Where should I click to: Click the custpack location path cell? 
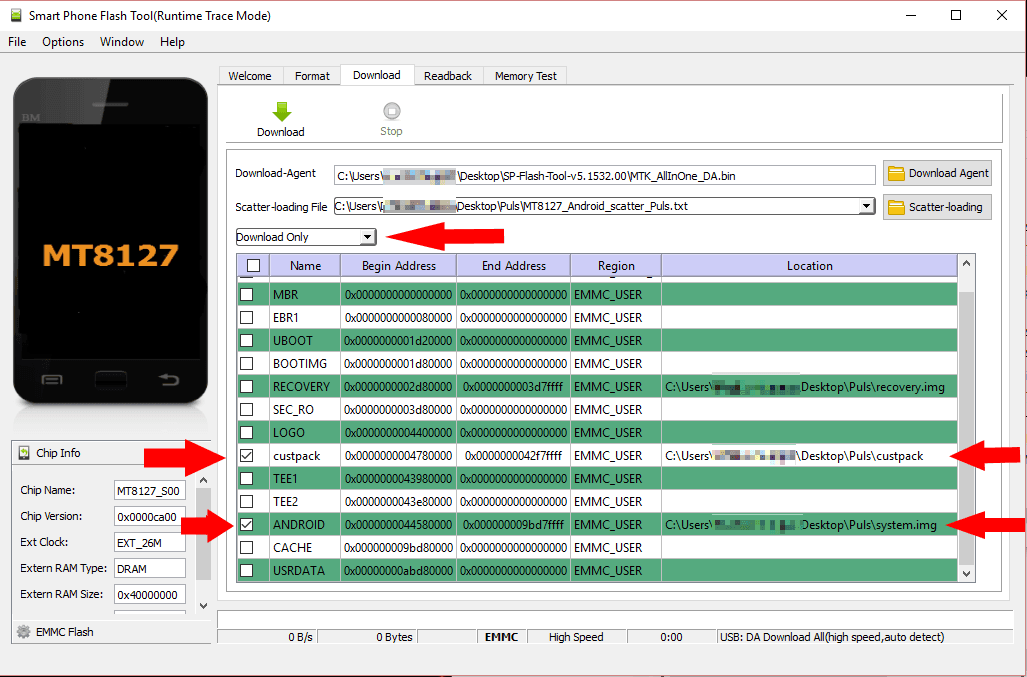(810, 455)
